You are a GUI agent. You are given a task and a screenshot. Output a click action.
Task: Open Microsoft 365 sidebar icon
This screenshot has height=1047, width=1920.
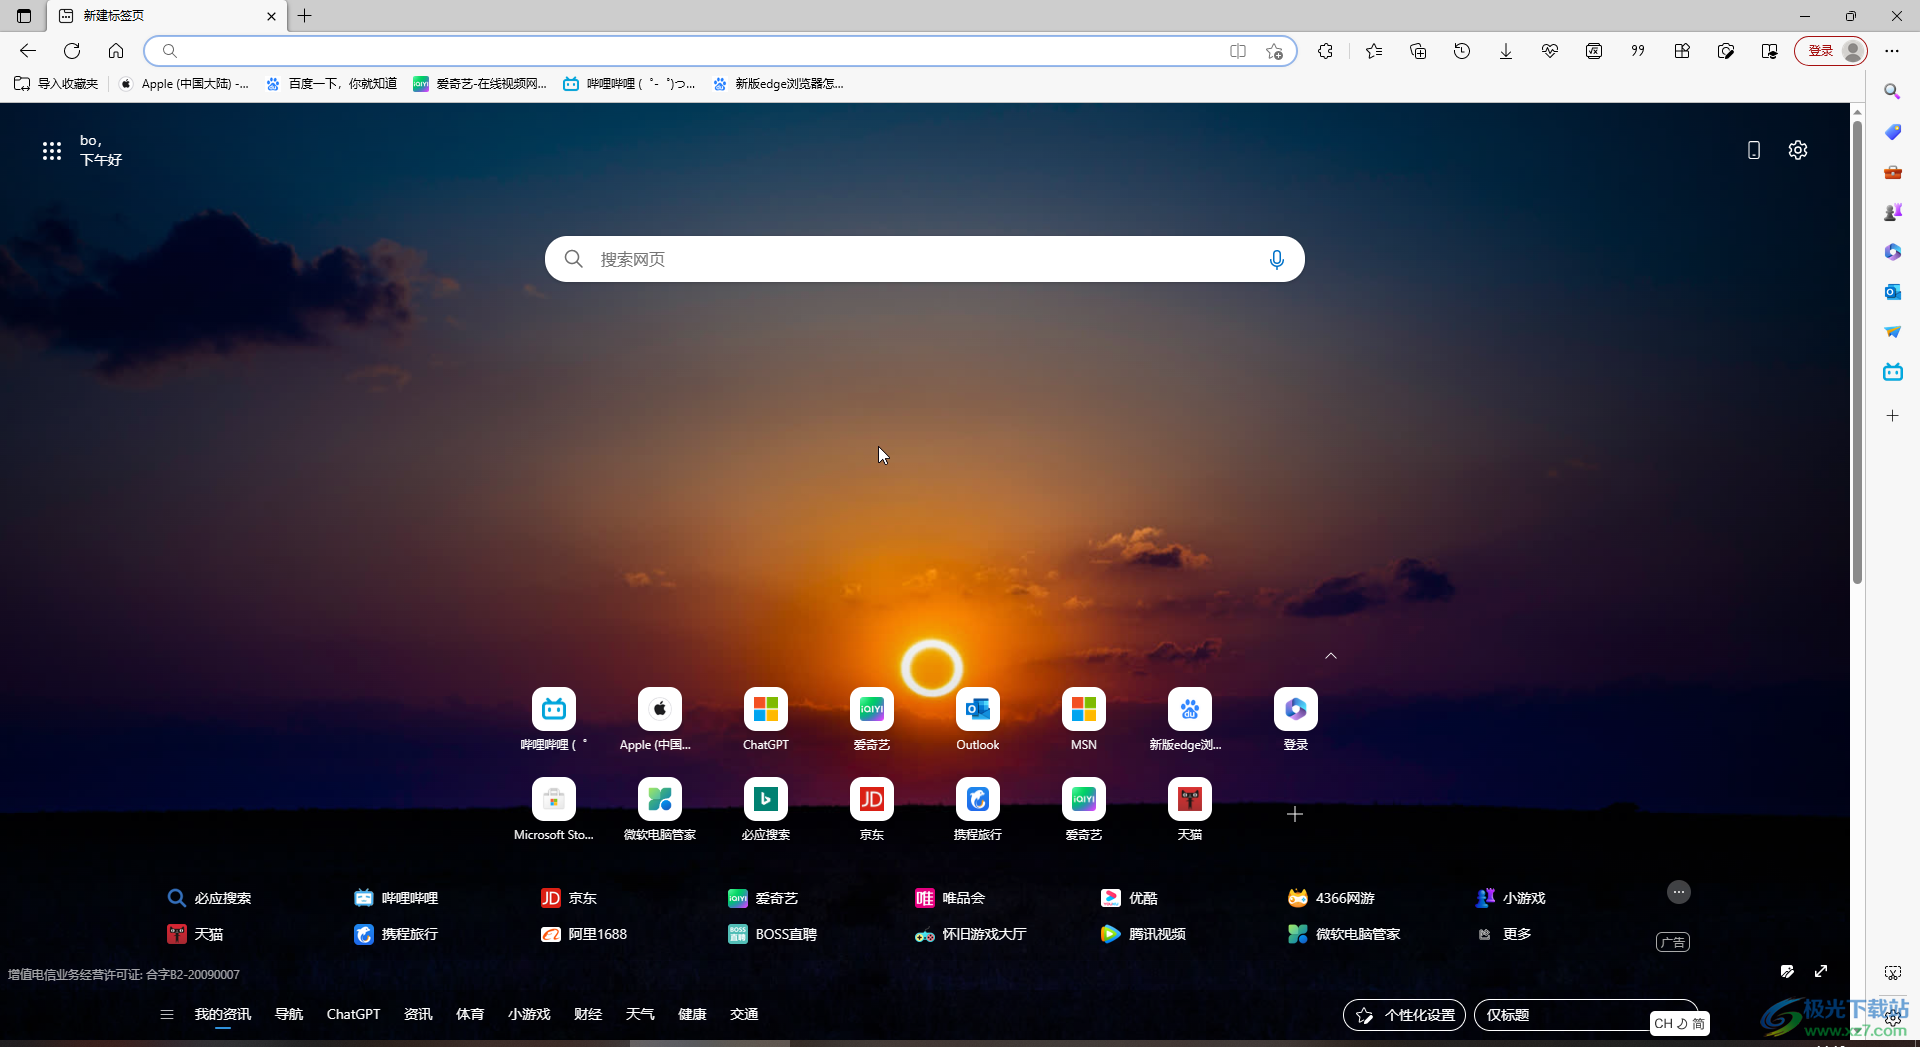point(1892,252)
